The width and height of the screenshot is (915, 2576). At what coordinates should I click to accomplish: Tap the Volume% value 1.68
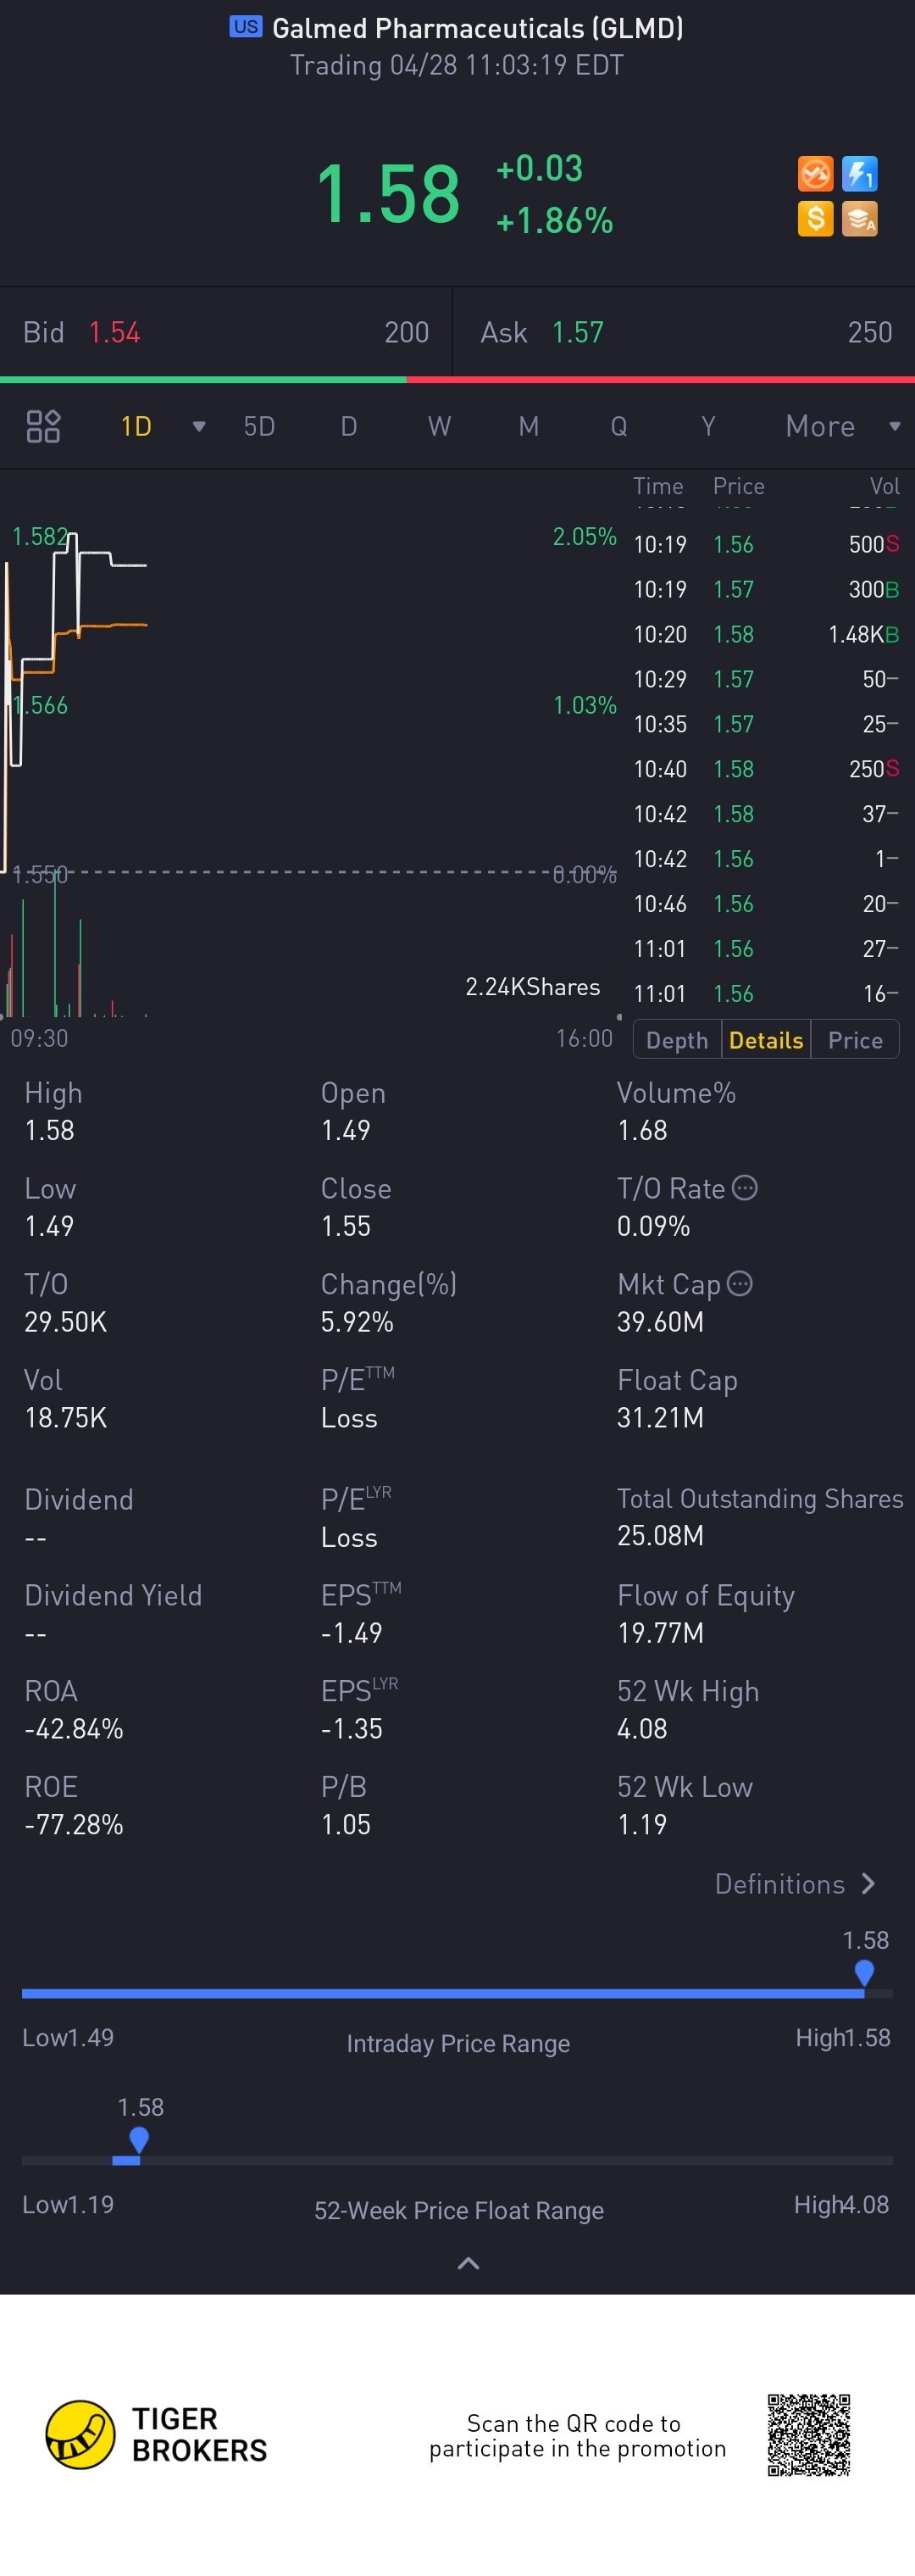click(642, 1131)
